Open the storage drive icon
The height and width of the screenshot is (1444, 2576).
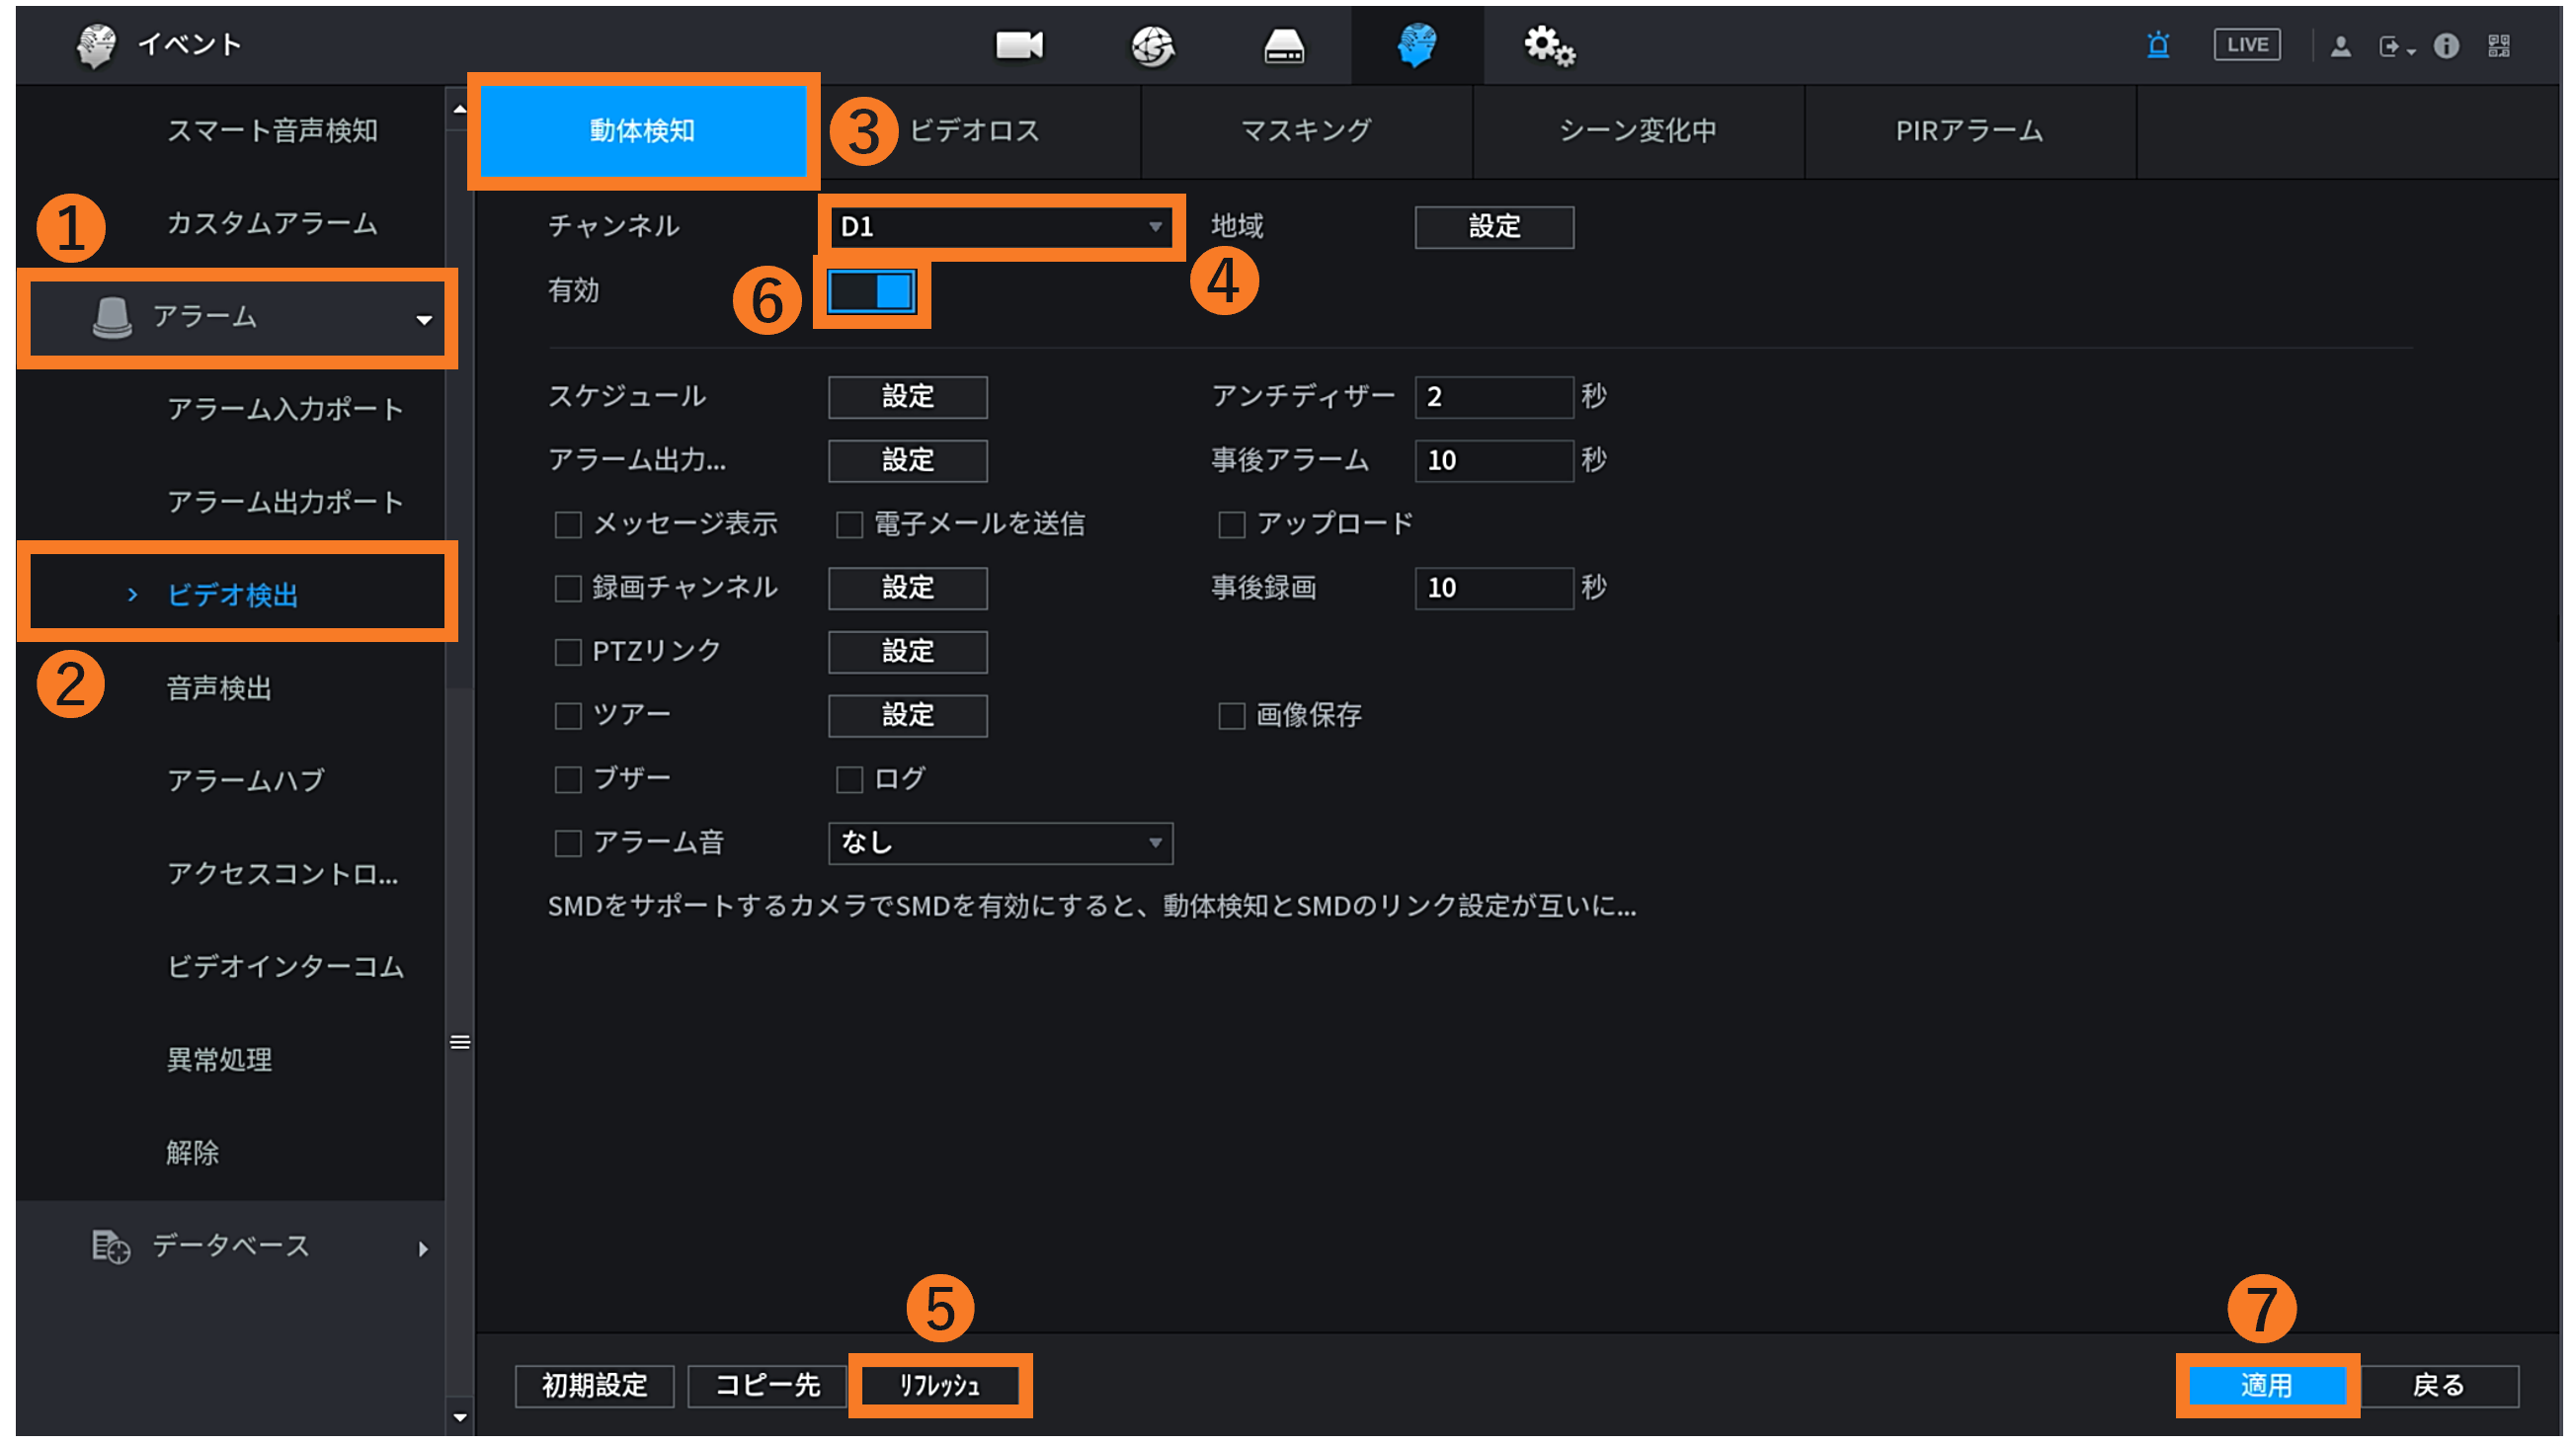[1284, 45]
